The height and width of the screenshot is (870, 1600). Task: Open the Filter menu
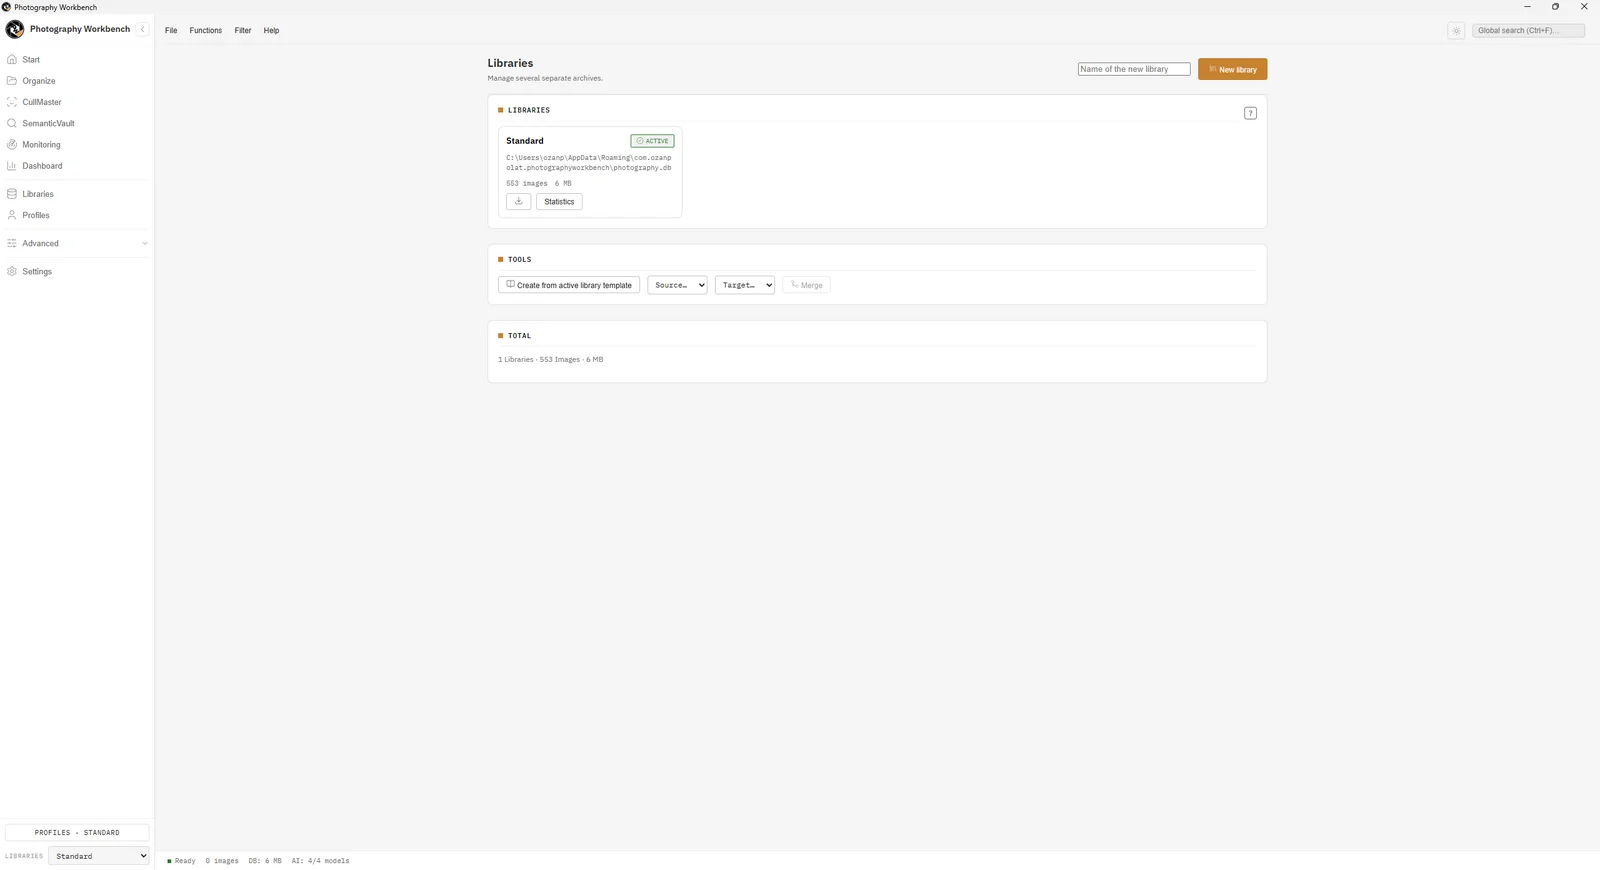[243, 31]
